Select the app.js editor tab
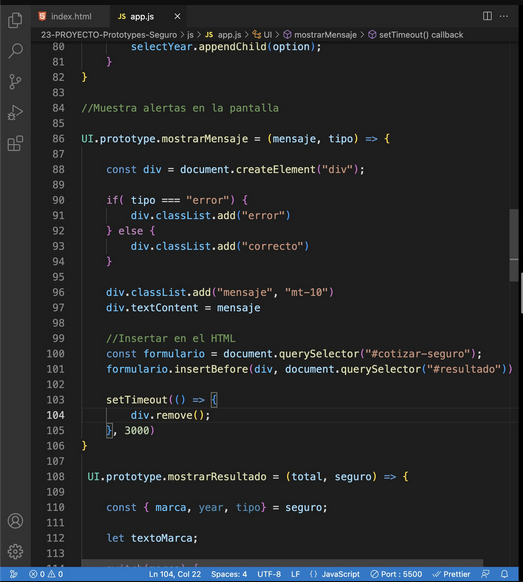 141,16
